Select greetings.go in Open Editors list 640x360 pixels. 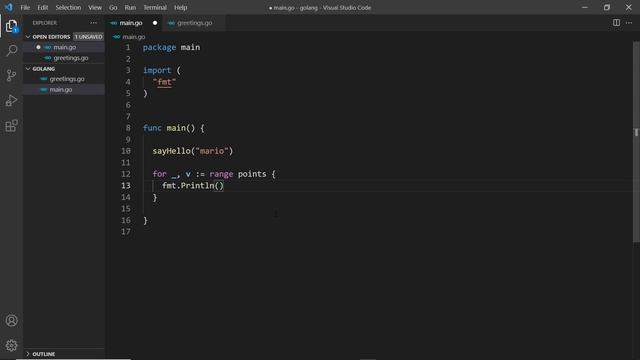(x=64, y=58)
